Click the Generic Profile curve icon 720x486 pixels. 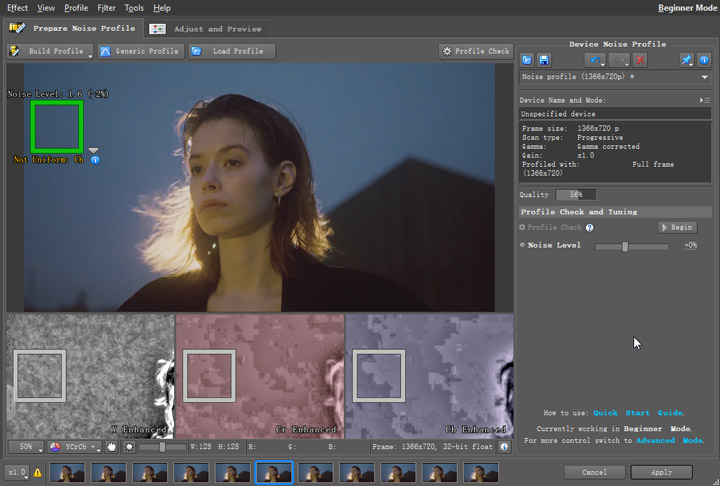105,51
